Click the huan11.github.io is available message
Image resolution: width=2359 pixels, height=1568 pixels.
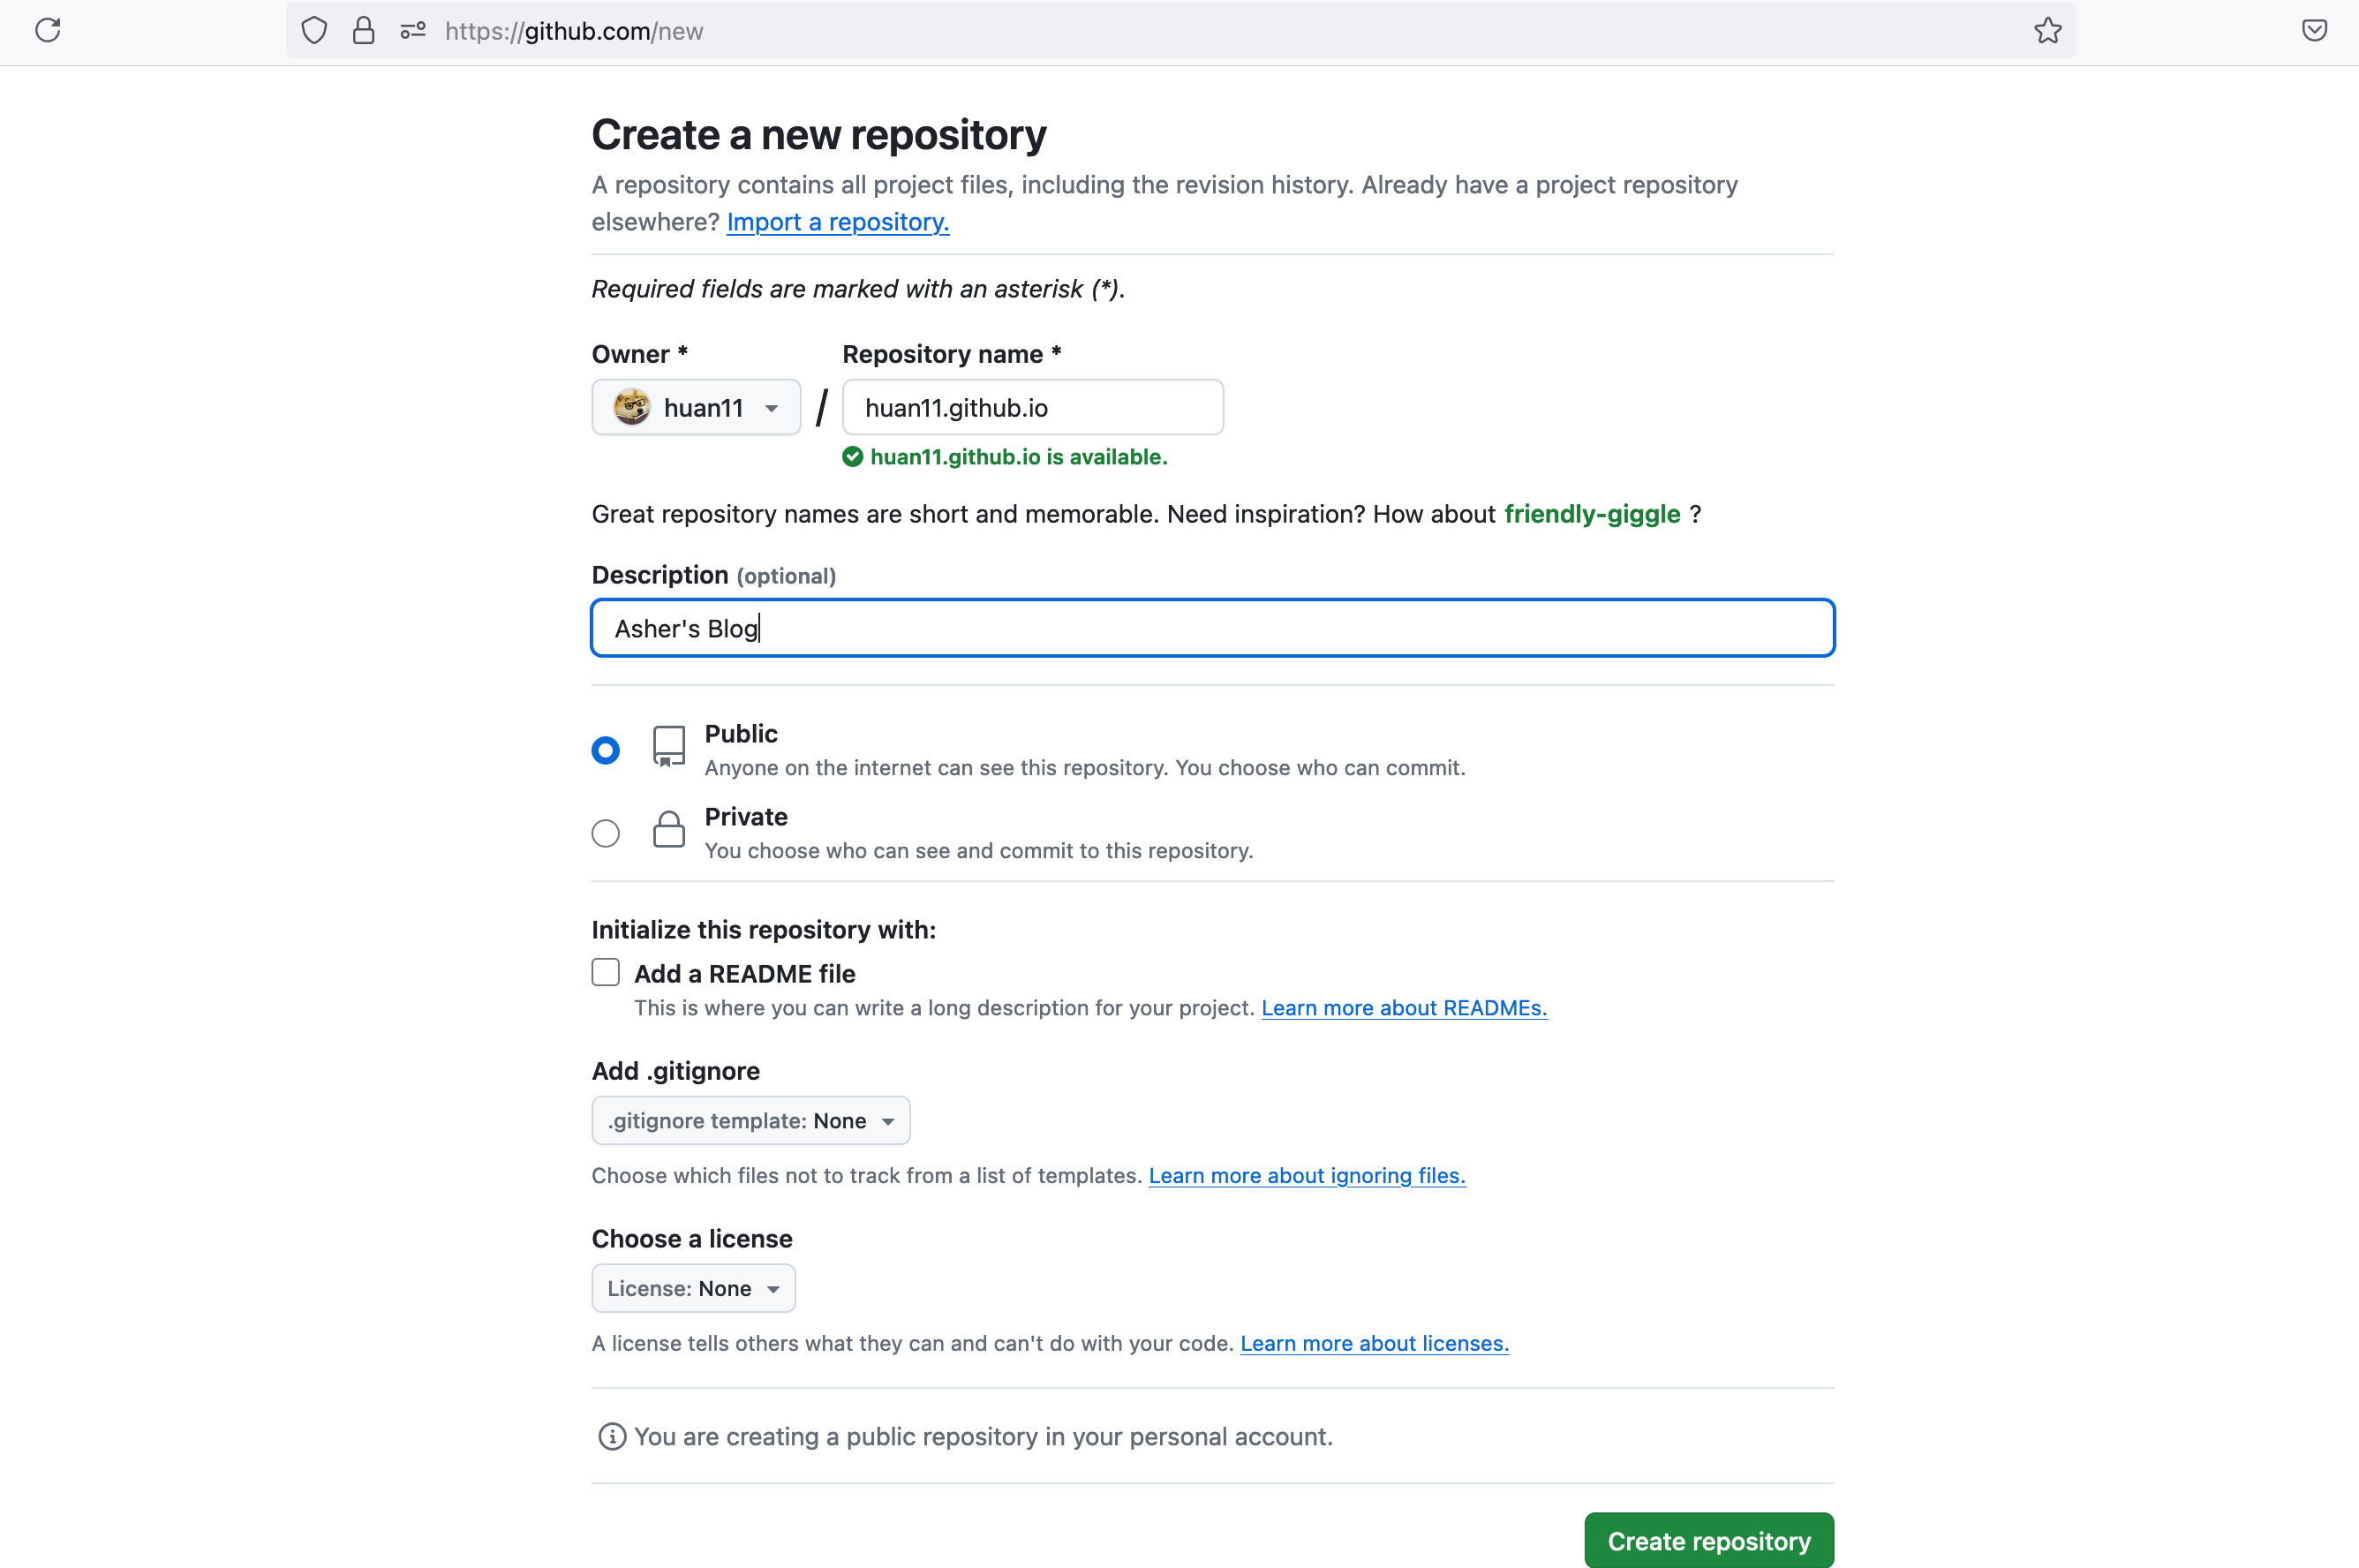1019,457
